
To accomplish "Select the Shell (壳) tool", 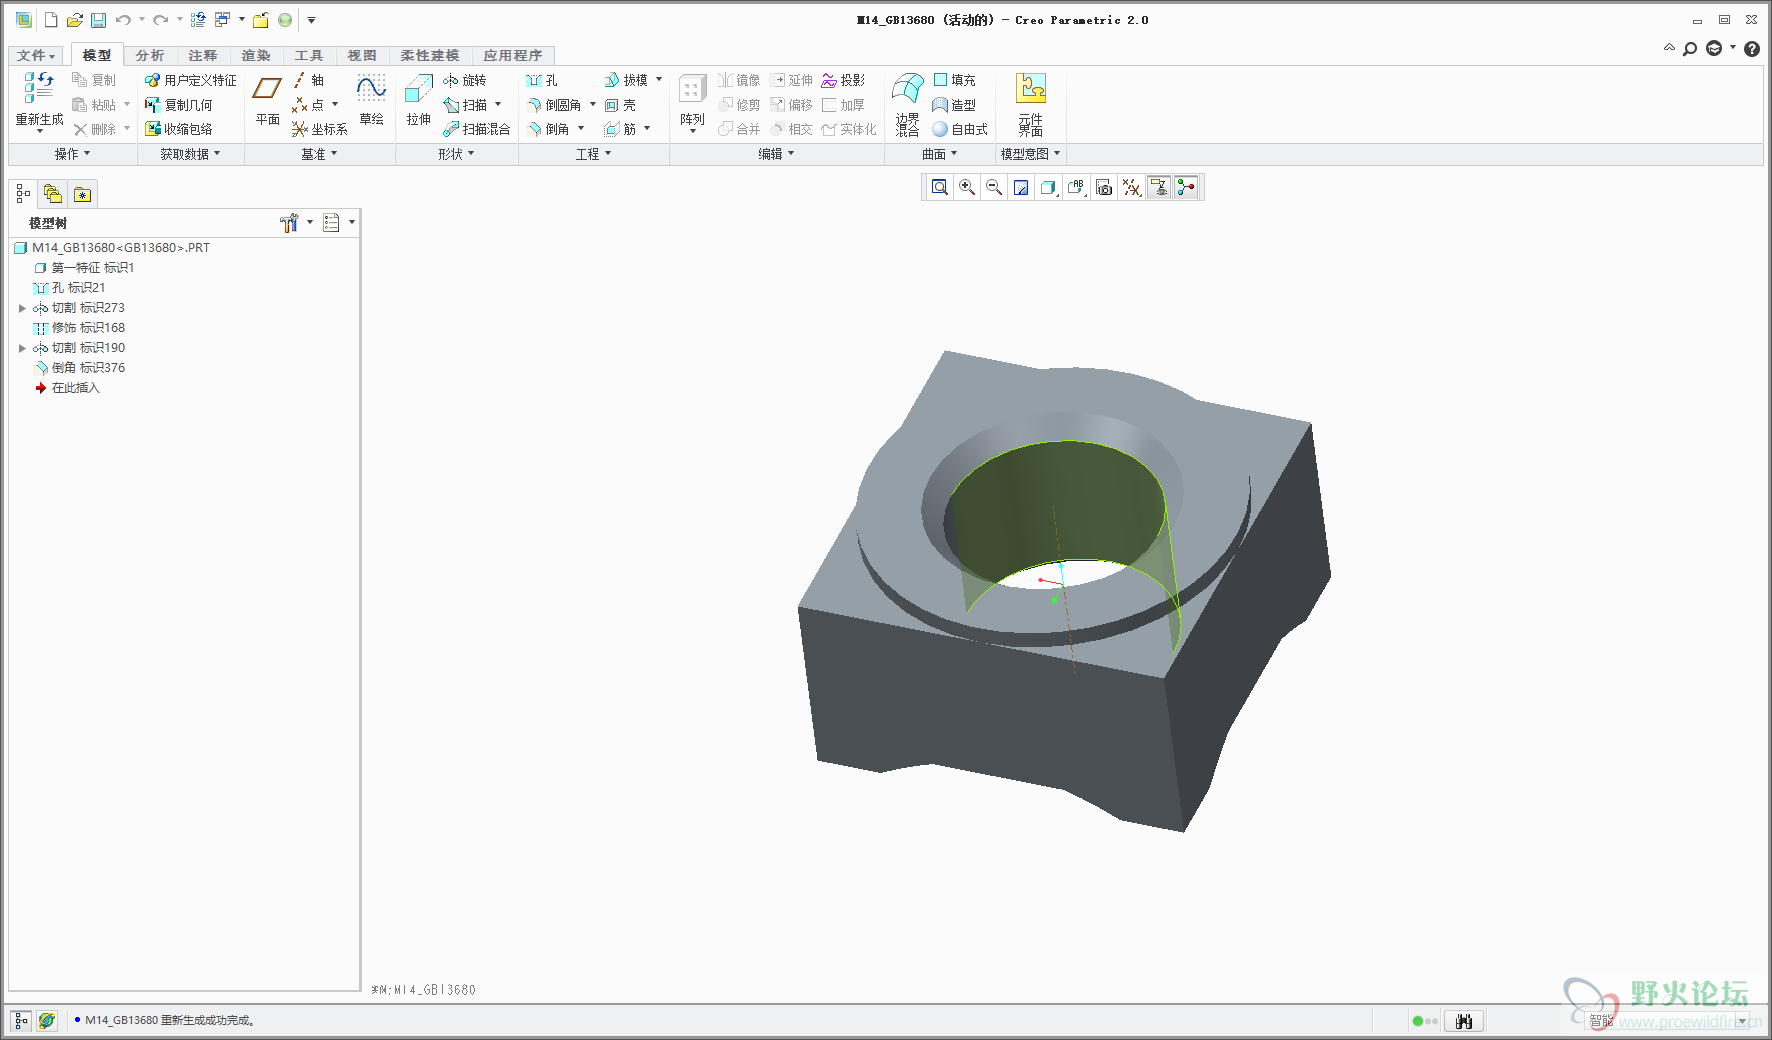I will tap(620, 105).
